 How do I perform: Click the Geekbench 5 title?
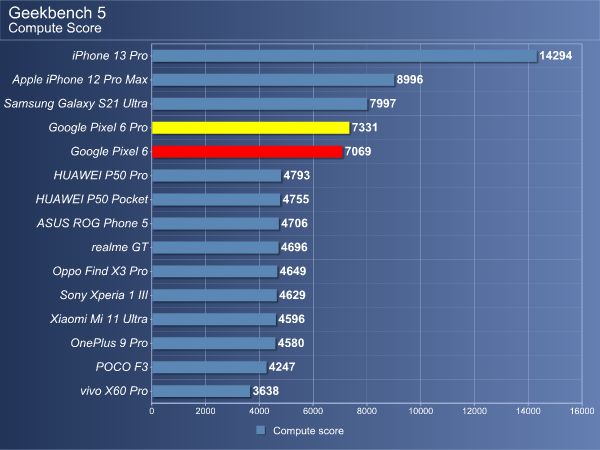coord(57,13)
